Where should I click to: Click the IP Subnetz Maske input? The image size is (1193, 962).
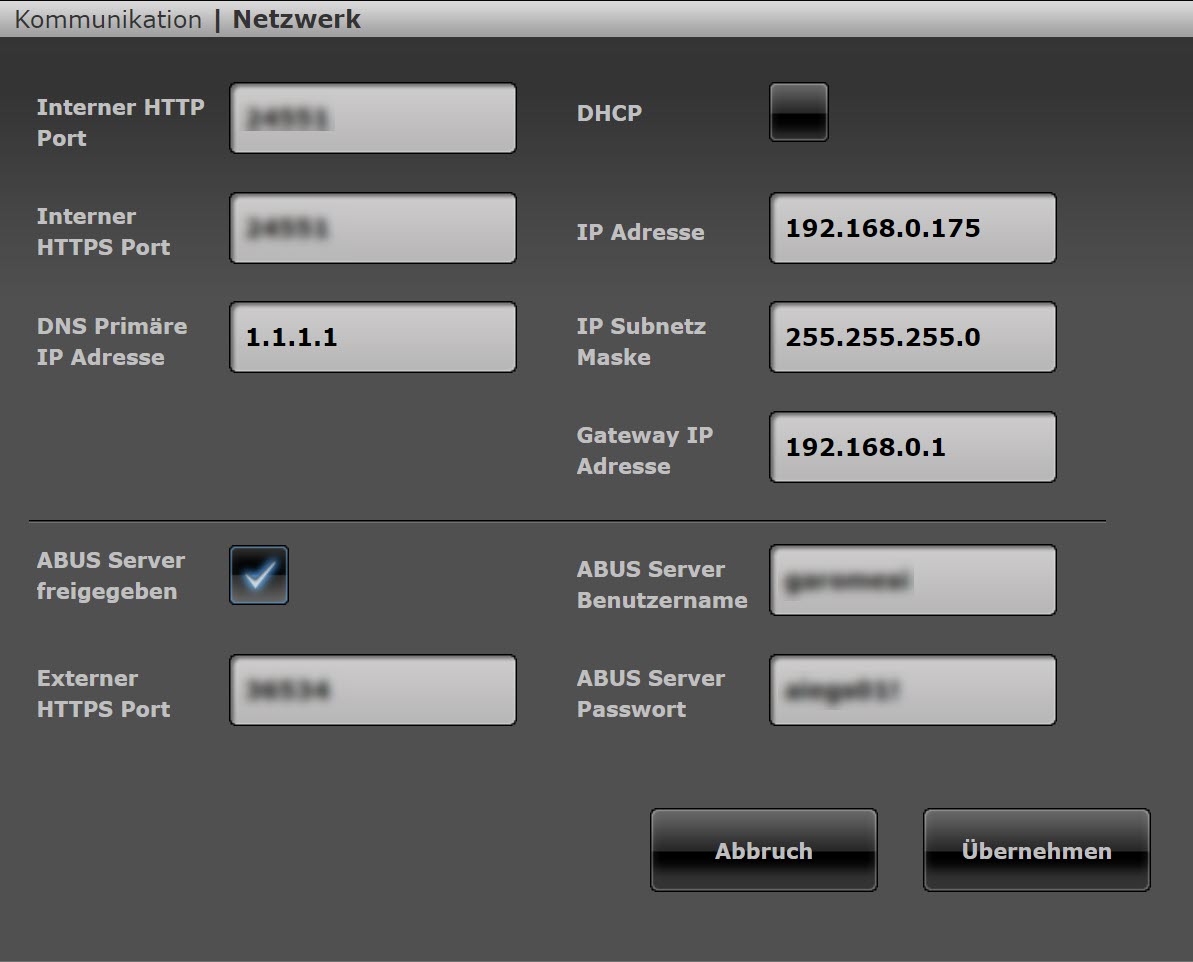912,338
